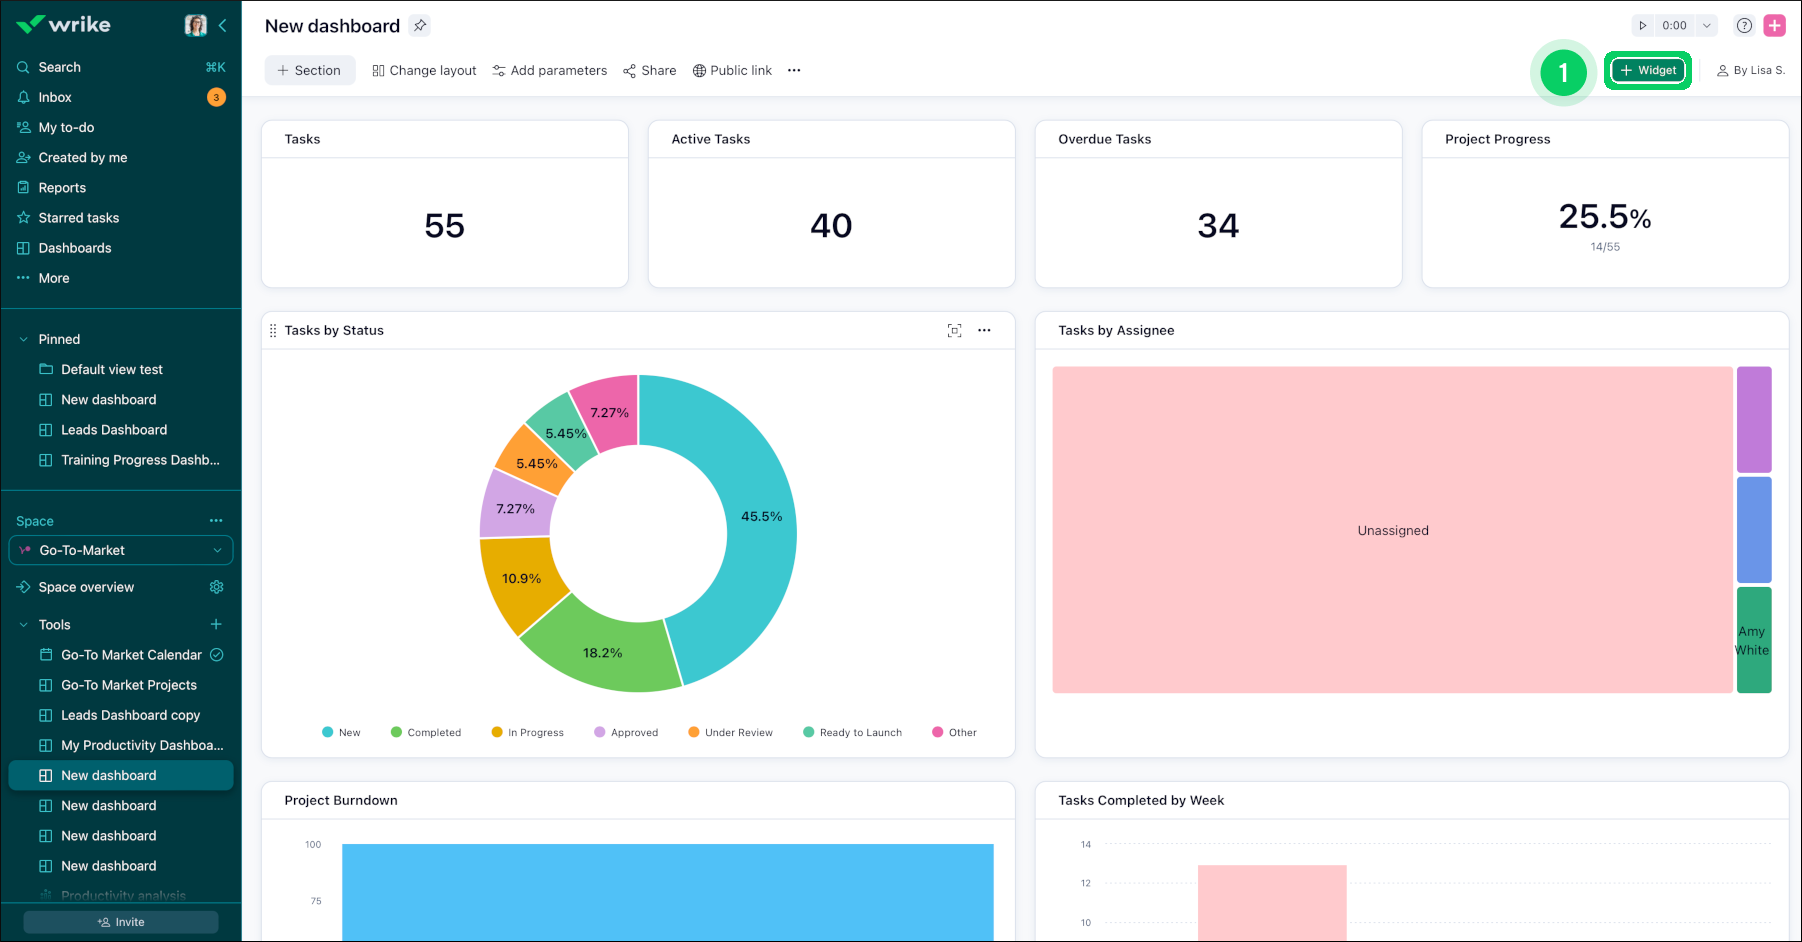The height and width of the screenshot is (942, 1802).
Task: Collapse the Pinned section
Action: 22,339
